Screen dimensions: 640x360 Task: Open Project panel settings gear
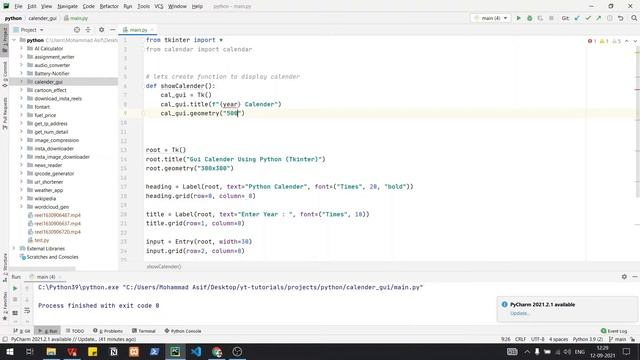[x=101, y=30]
